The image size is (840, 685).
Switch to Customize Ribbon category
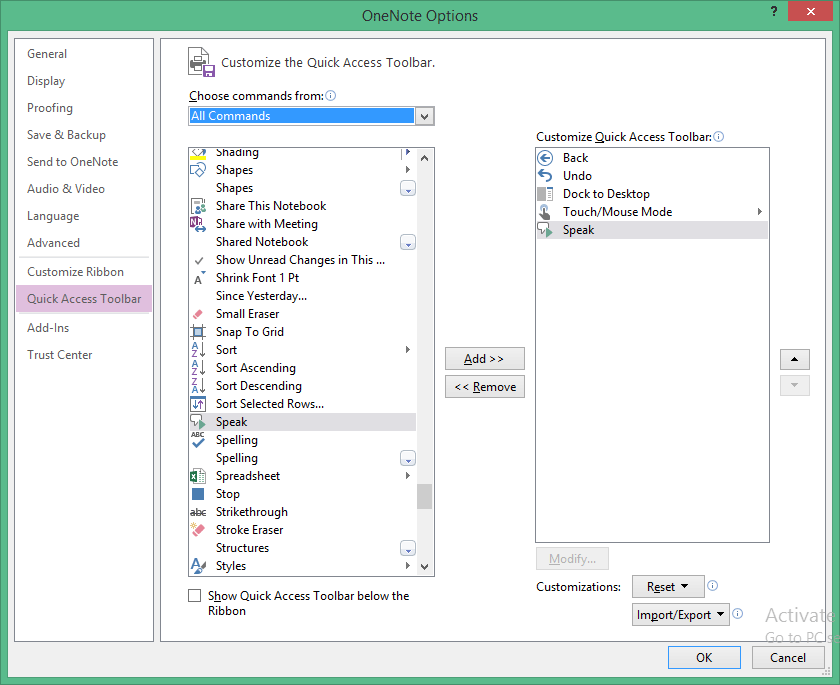click(x=76, y=272)
